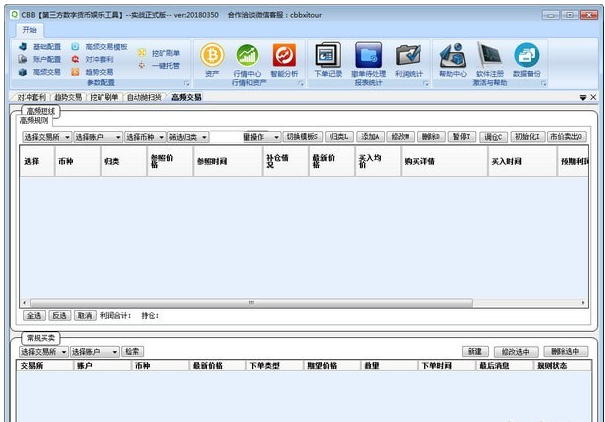
Task: Click the 反选 invert selection button
Action: coord(59,316)
